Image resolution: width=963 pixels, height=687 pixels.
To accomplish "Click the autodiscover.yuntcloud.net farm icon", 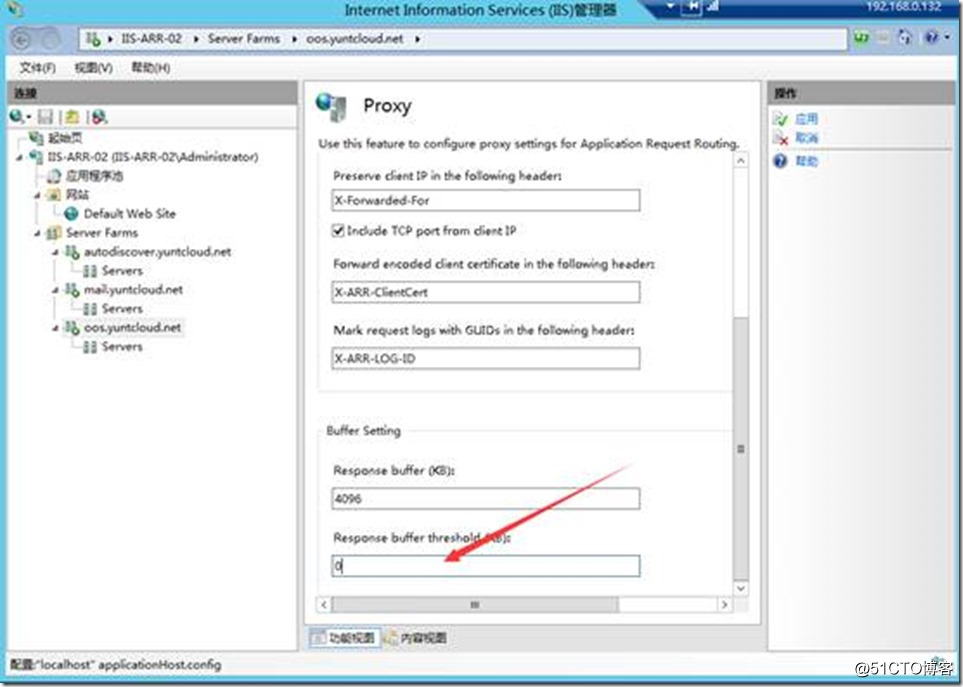I will click(72, 252).
